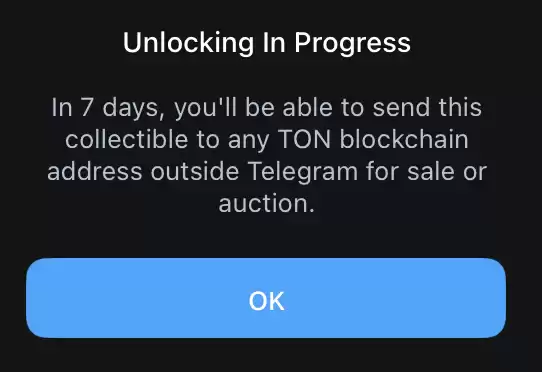Click the TON word in the message
The height and width of the screenshot is (372, 542).
click(304, 139)
